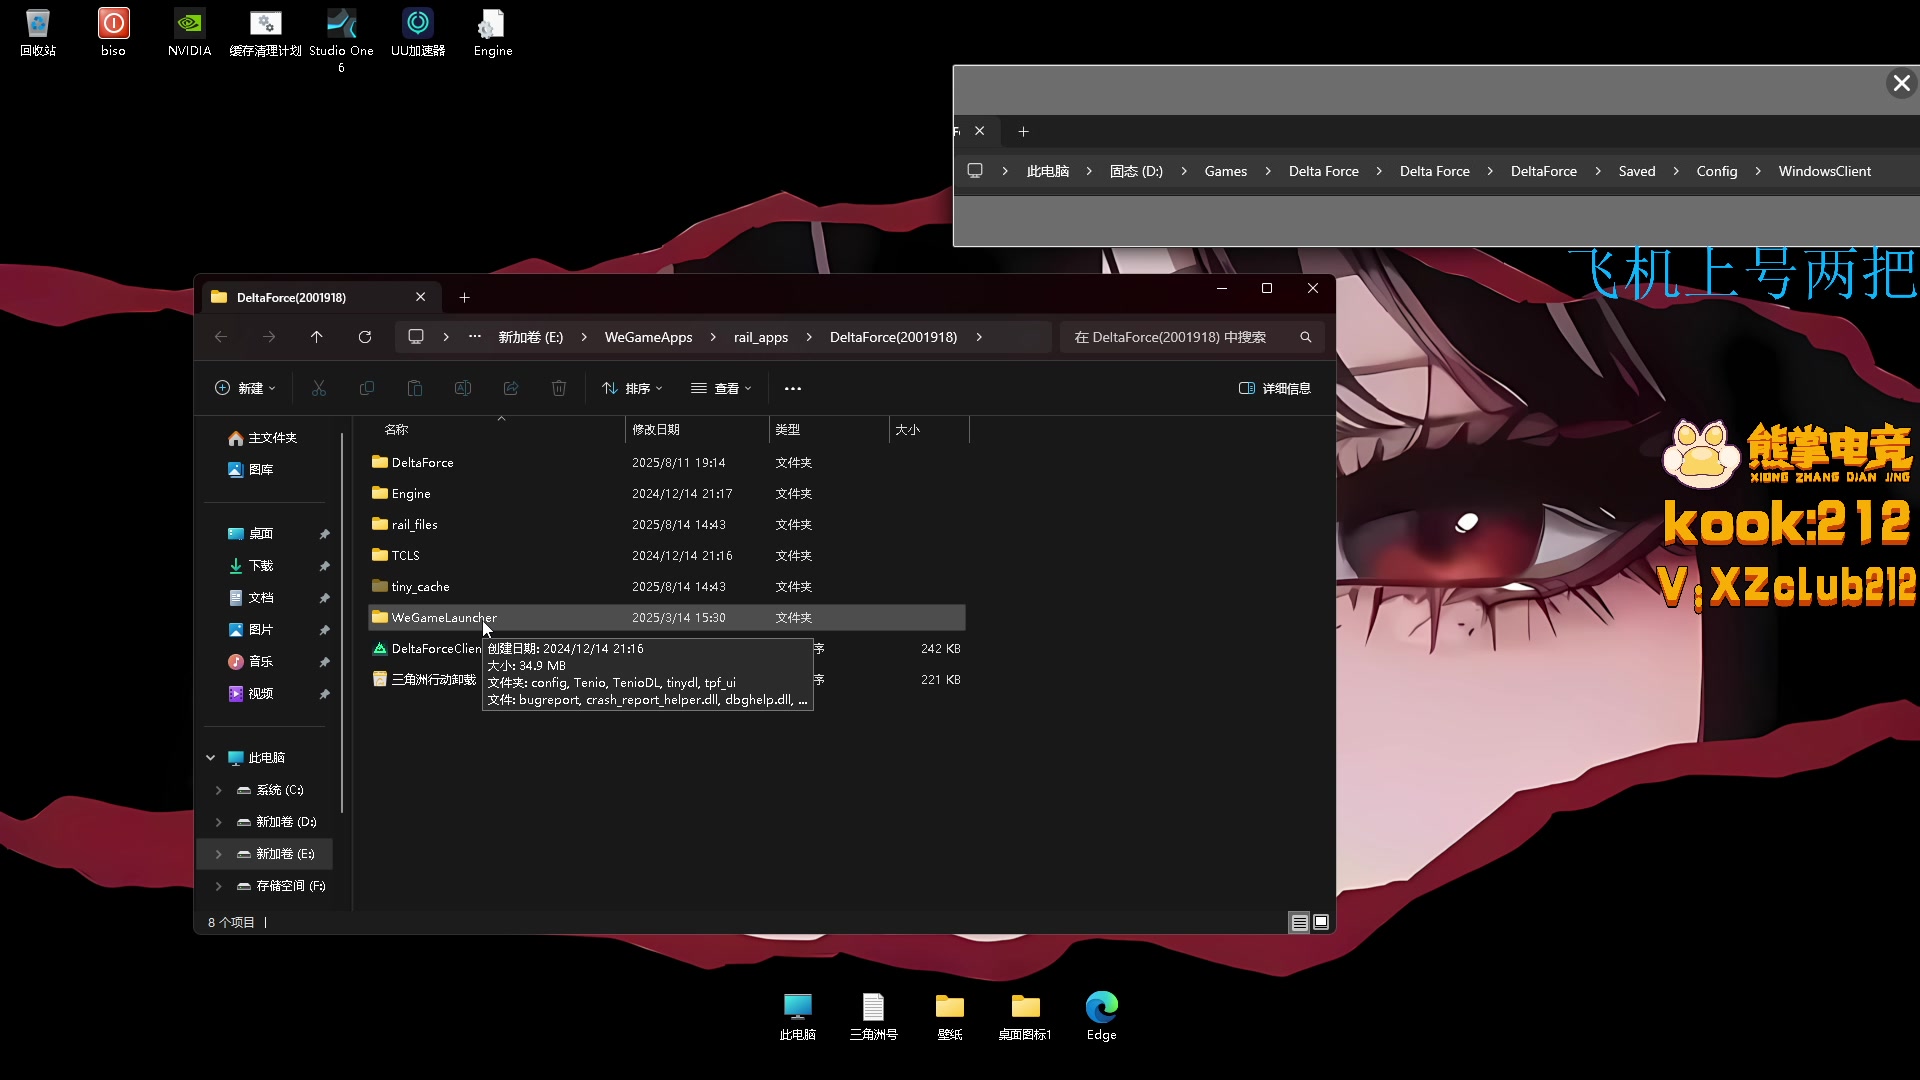This screenshot has height=1080, width=1920.
Task: Open the 三角洲号 text file icon
Action: 873,1016
